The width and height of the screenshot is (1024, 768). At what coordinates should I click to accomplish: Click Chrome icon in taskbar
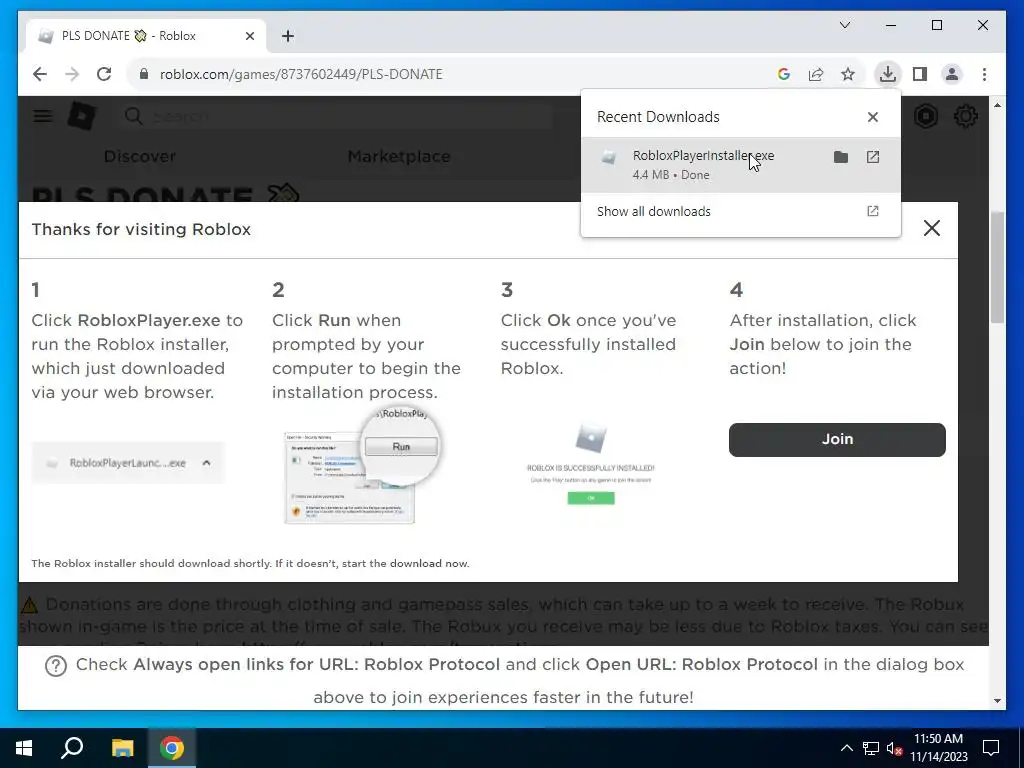click(171, 748)
